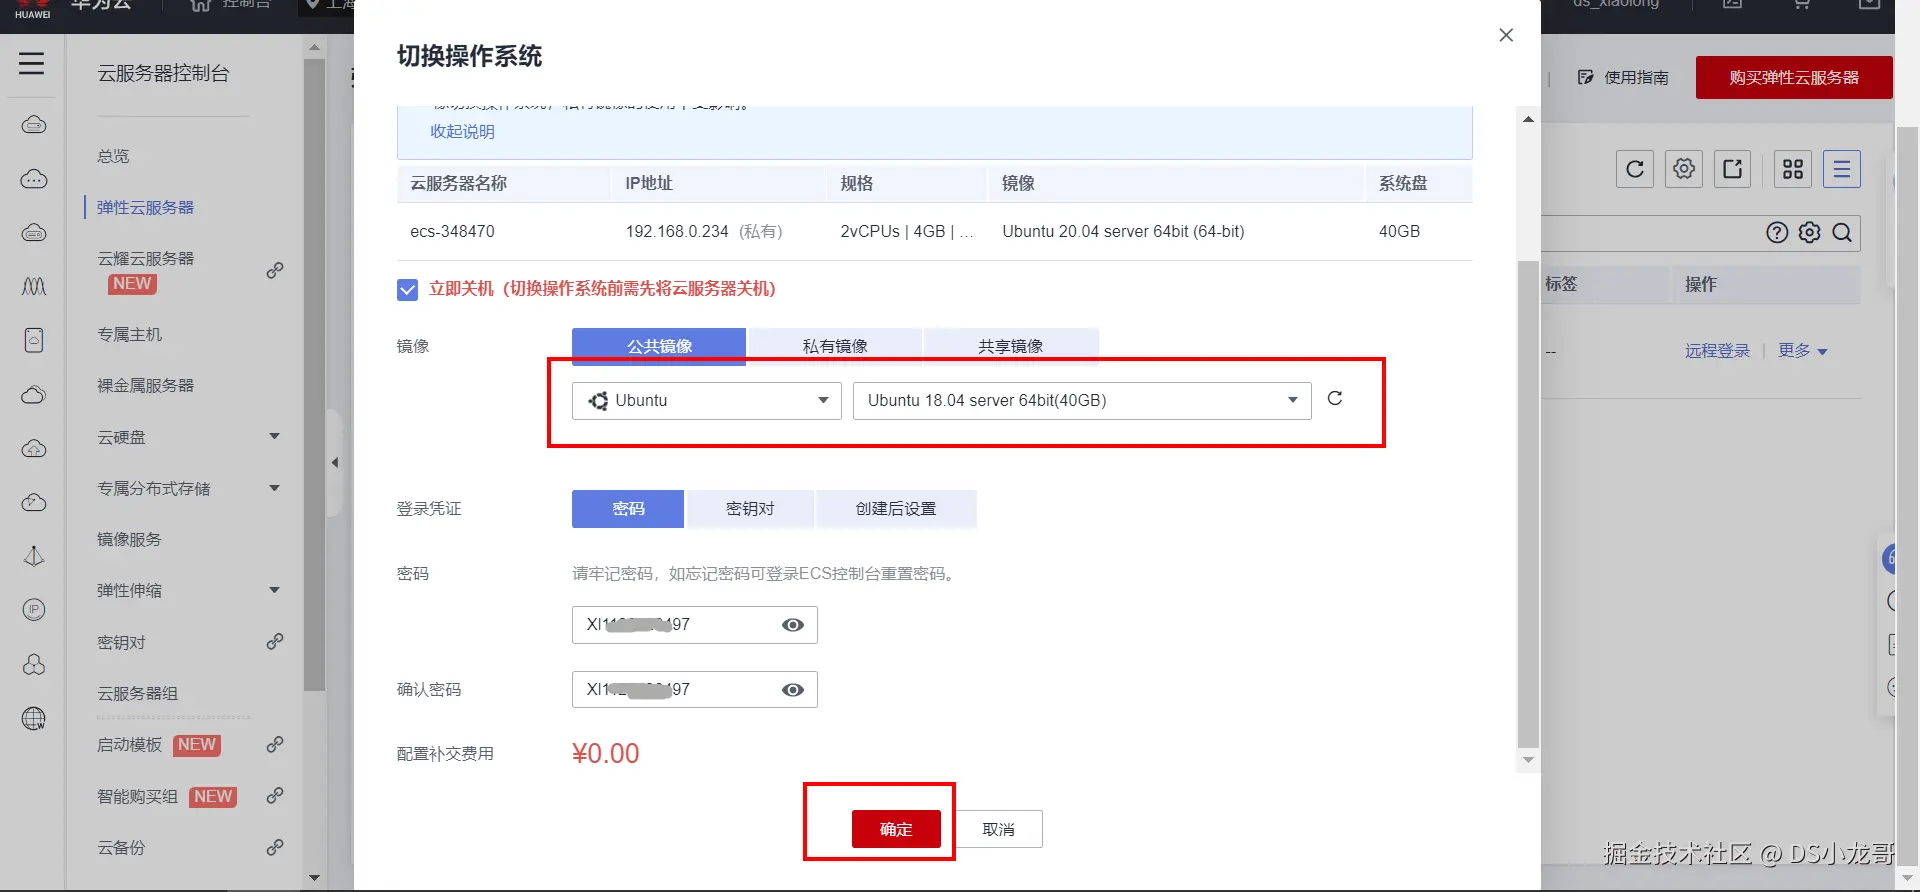Viewport: 1920px width, 892px height.
Task: Click the IP address 192.168.0.234
Action: point(677,231)
